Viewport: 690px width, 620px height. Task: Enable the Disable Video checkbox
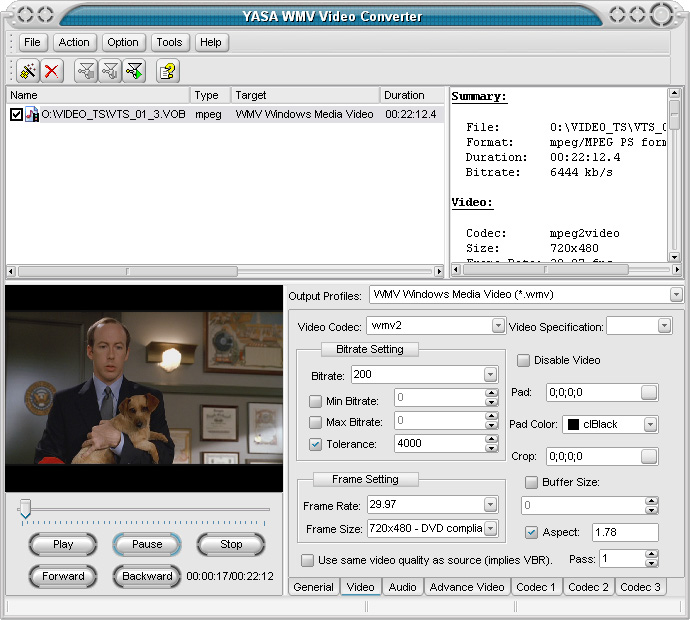(524, 360)
